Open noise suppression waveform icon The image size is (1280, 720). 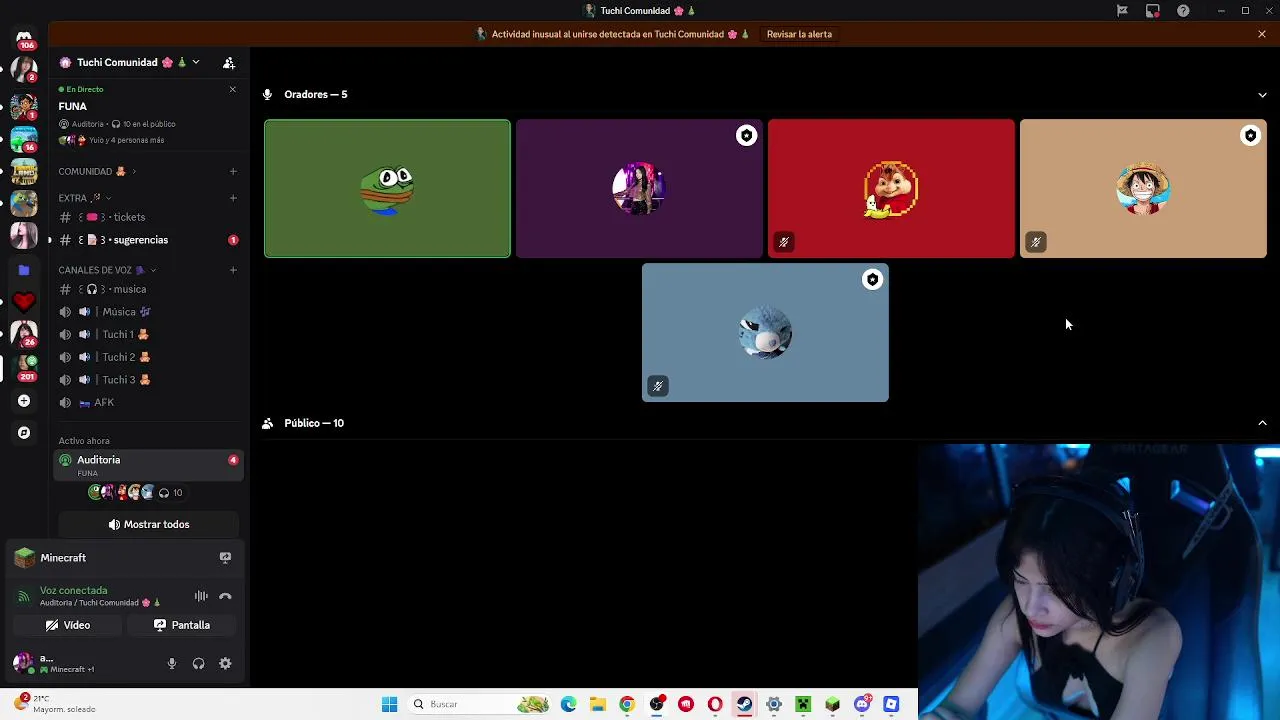pos(201,596)
